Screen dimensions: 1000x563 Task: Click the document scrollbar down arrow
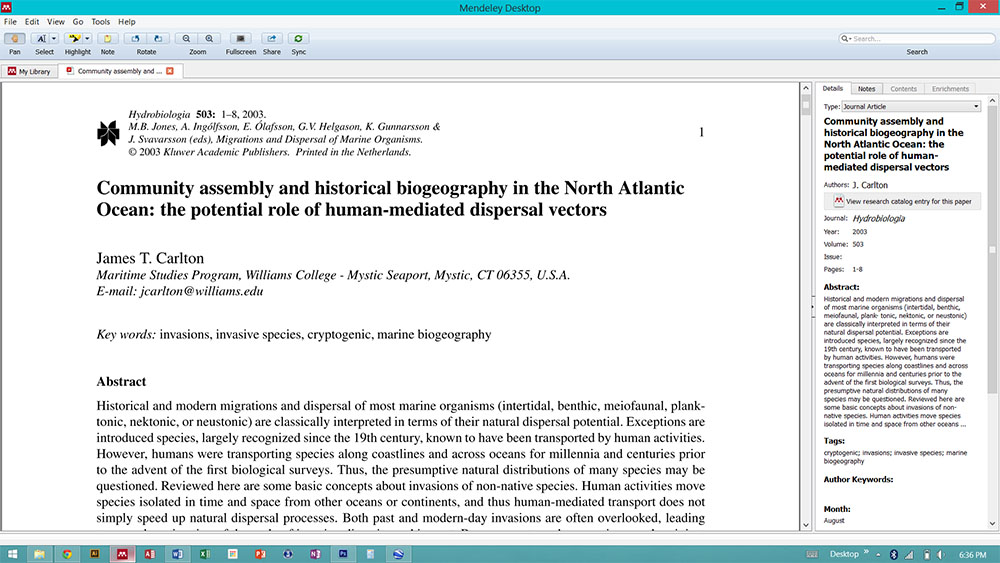coord(805,525)
